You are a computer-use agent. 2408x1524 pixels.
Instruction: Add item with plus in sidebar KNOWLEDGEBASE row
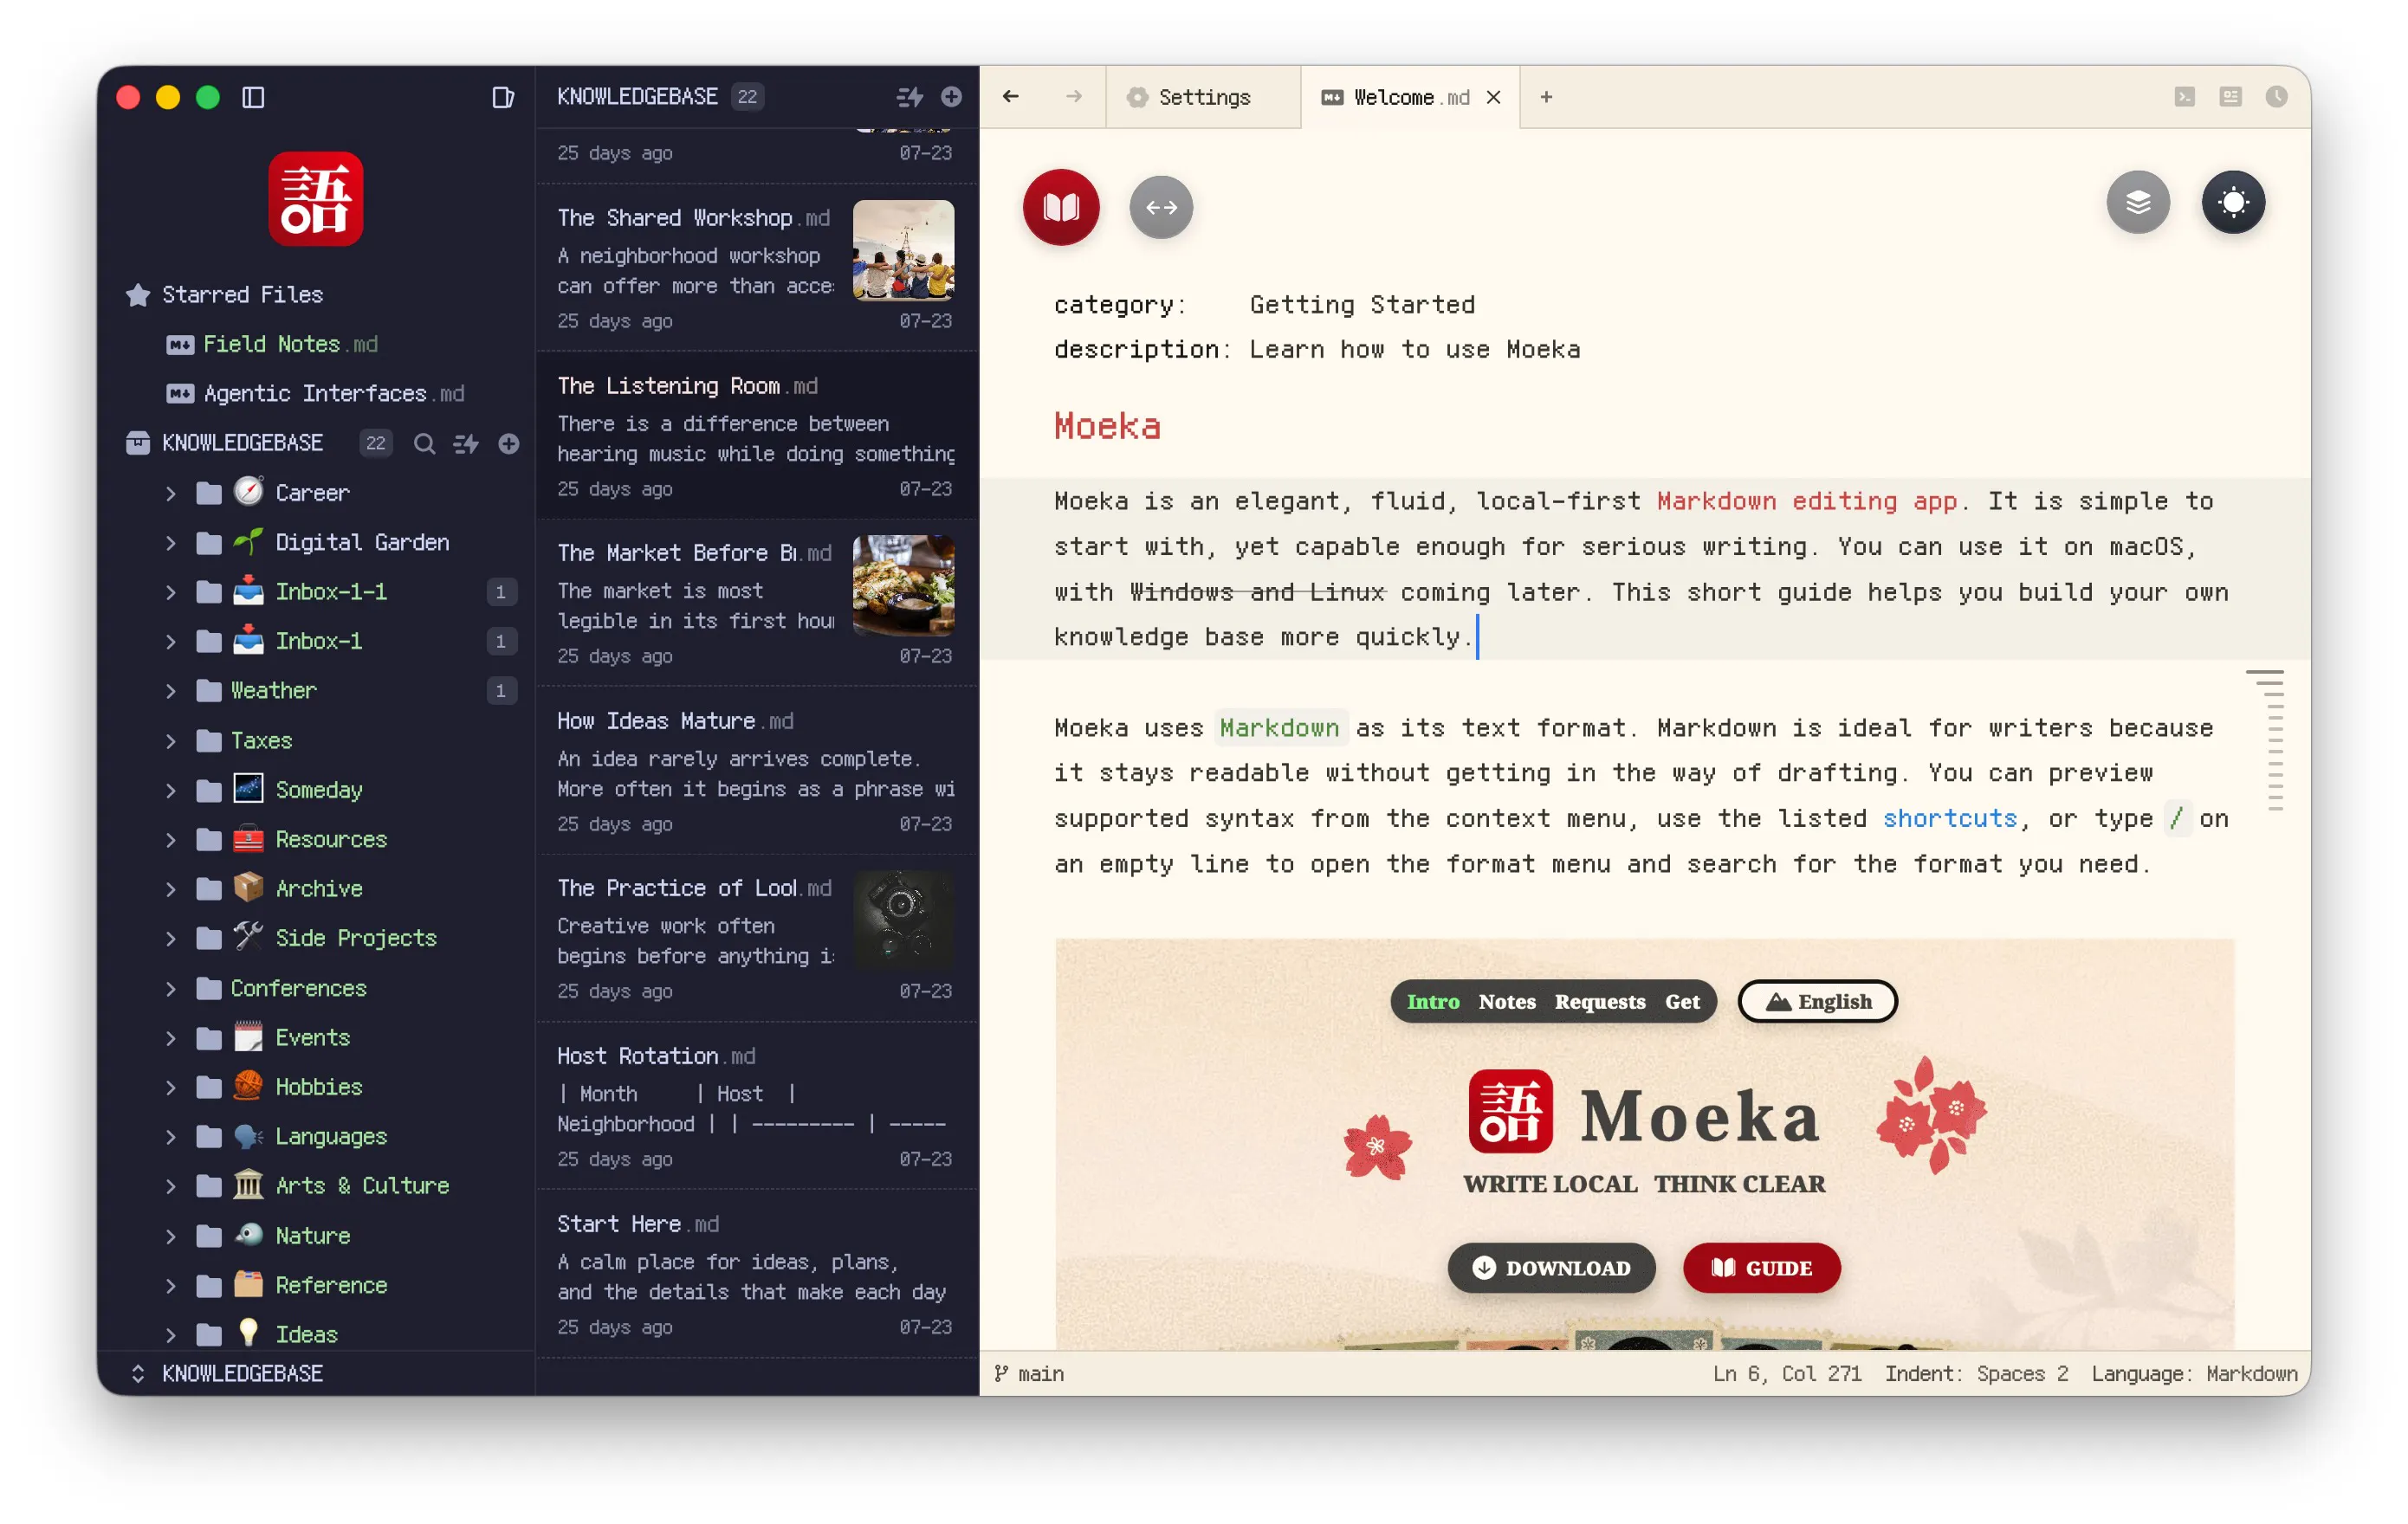[x=509, y=443]
